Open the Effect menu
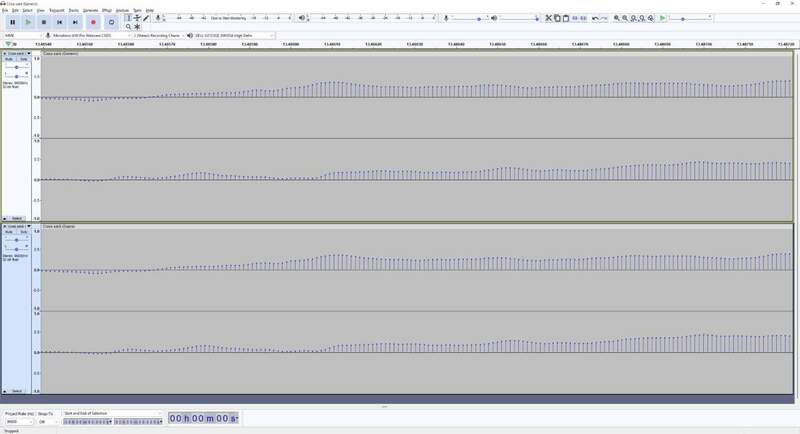The height and width of the screenshot is (434, 800). pos(106,10)
